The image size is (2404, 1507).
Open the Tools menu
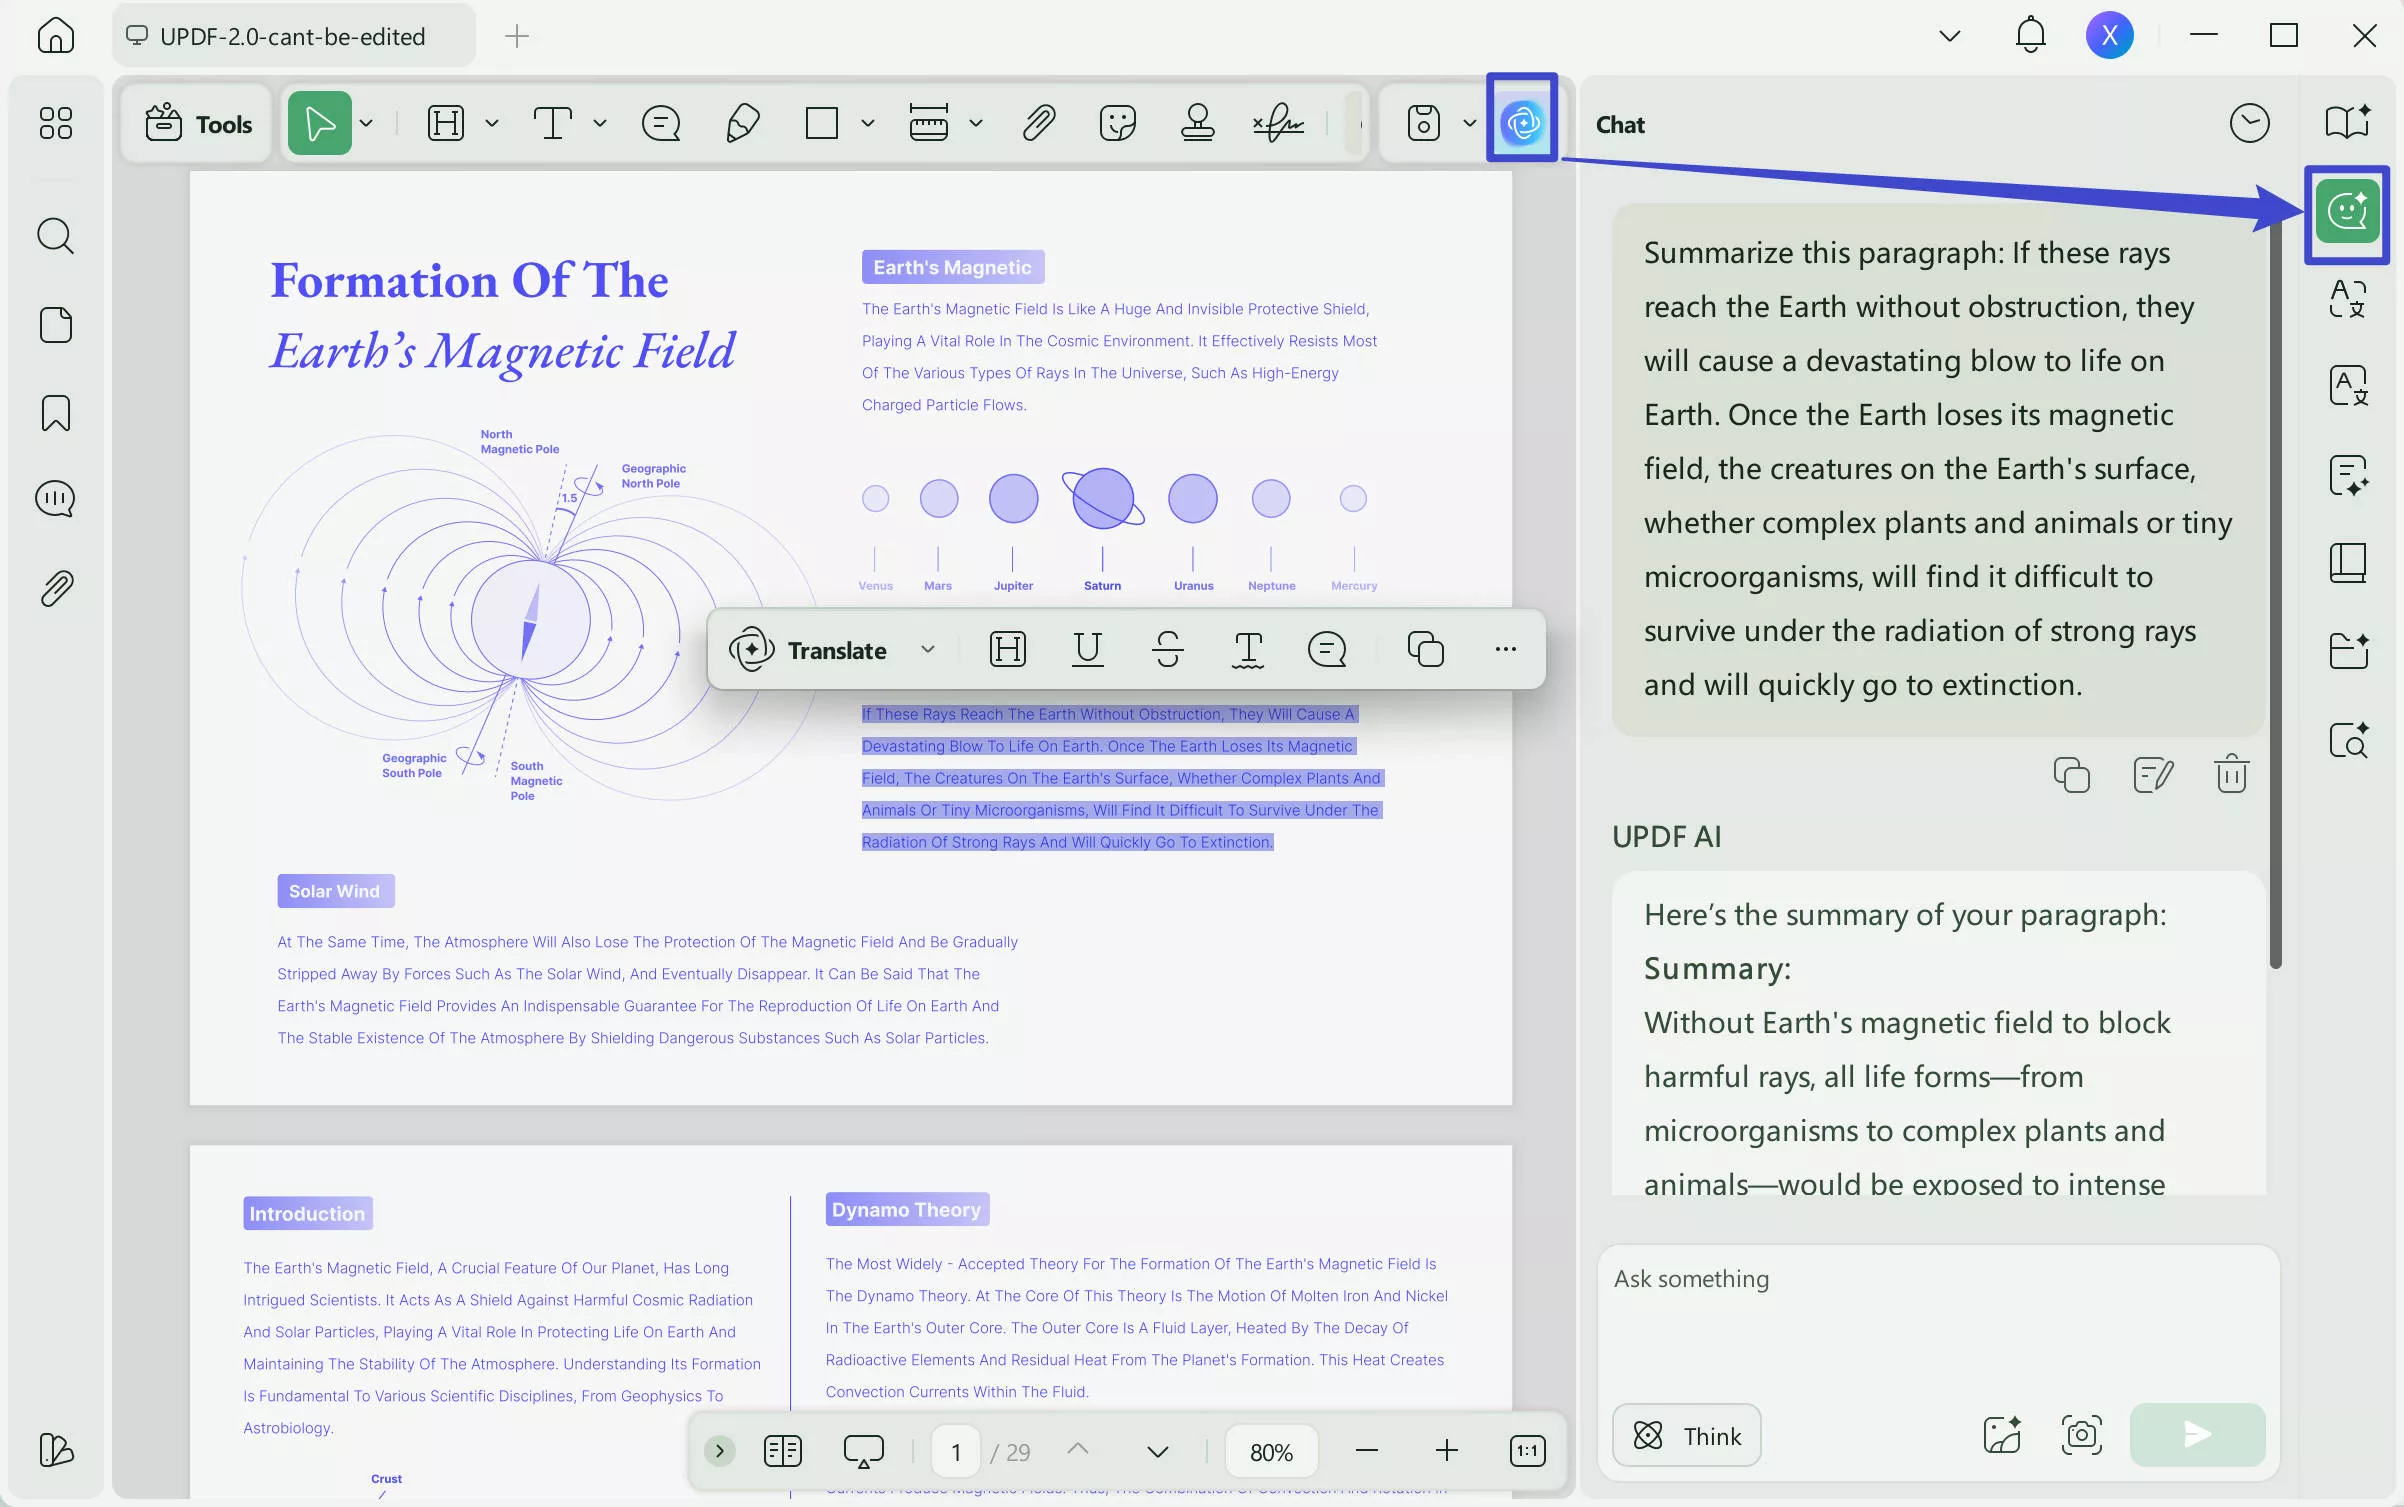point(197,122)
